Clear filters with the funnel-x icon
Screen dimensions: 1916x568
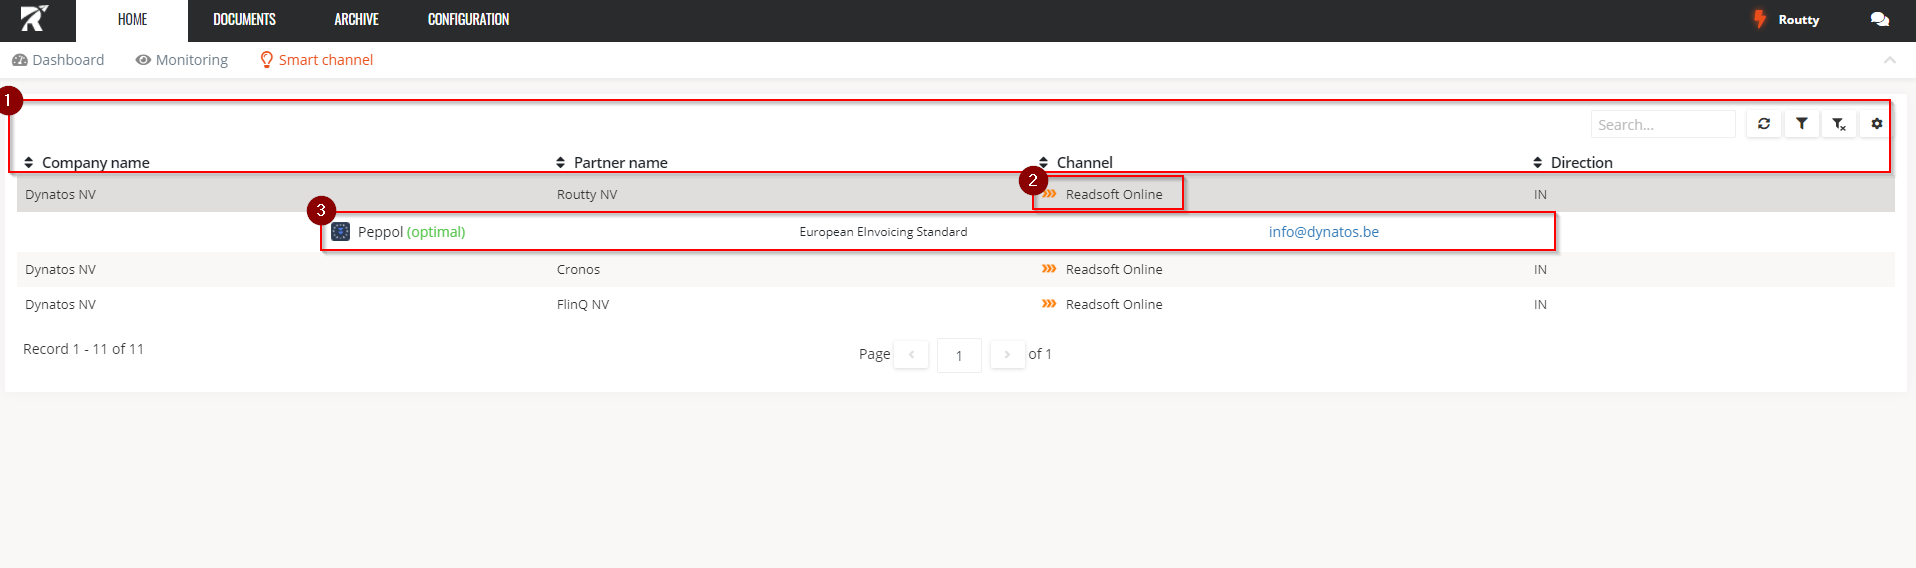coord(1839,124)
